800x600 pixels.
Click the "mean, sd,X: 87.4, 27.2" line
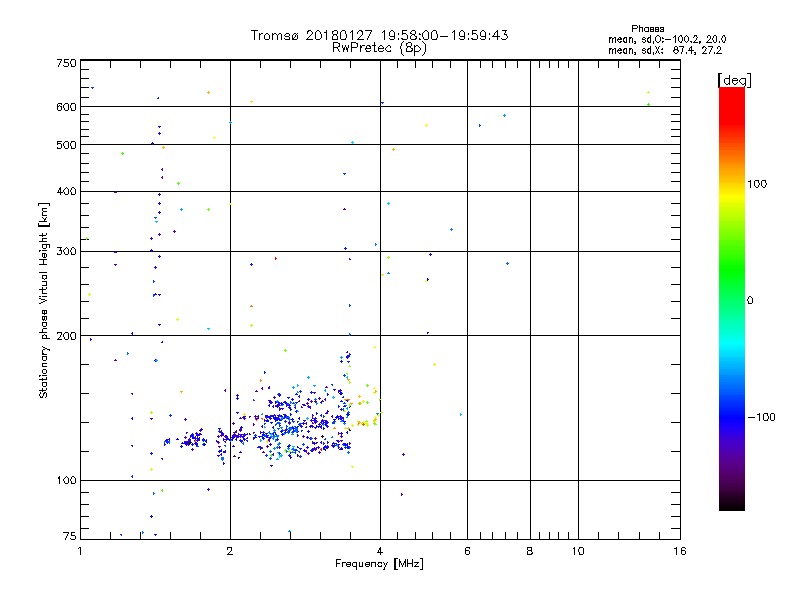click(665, 51)
